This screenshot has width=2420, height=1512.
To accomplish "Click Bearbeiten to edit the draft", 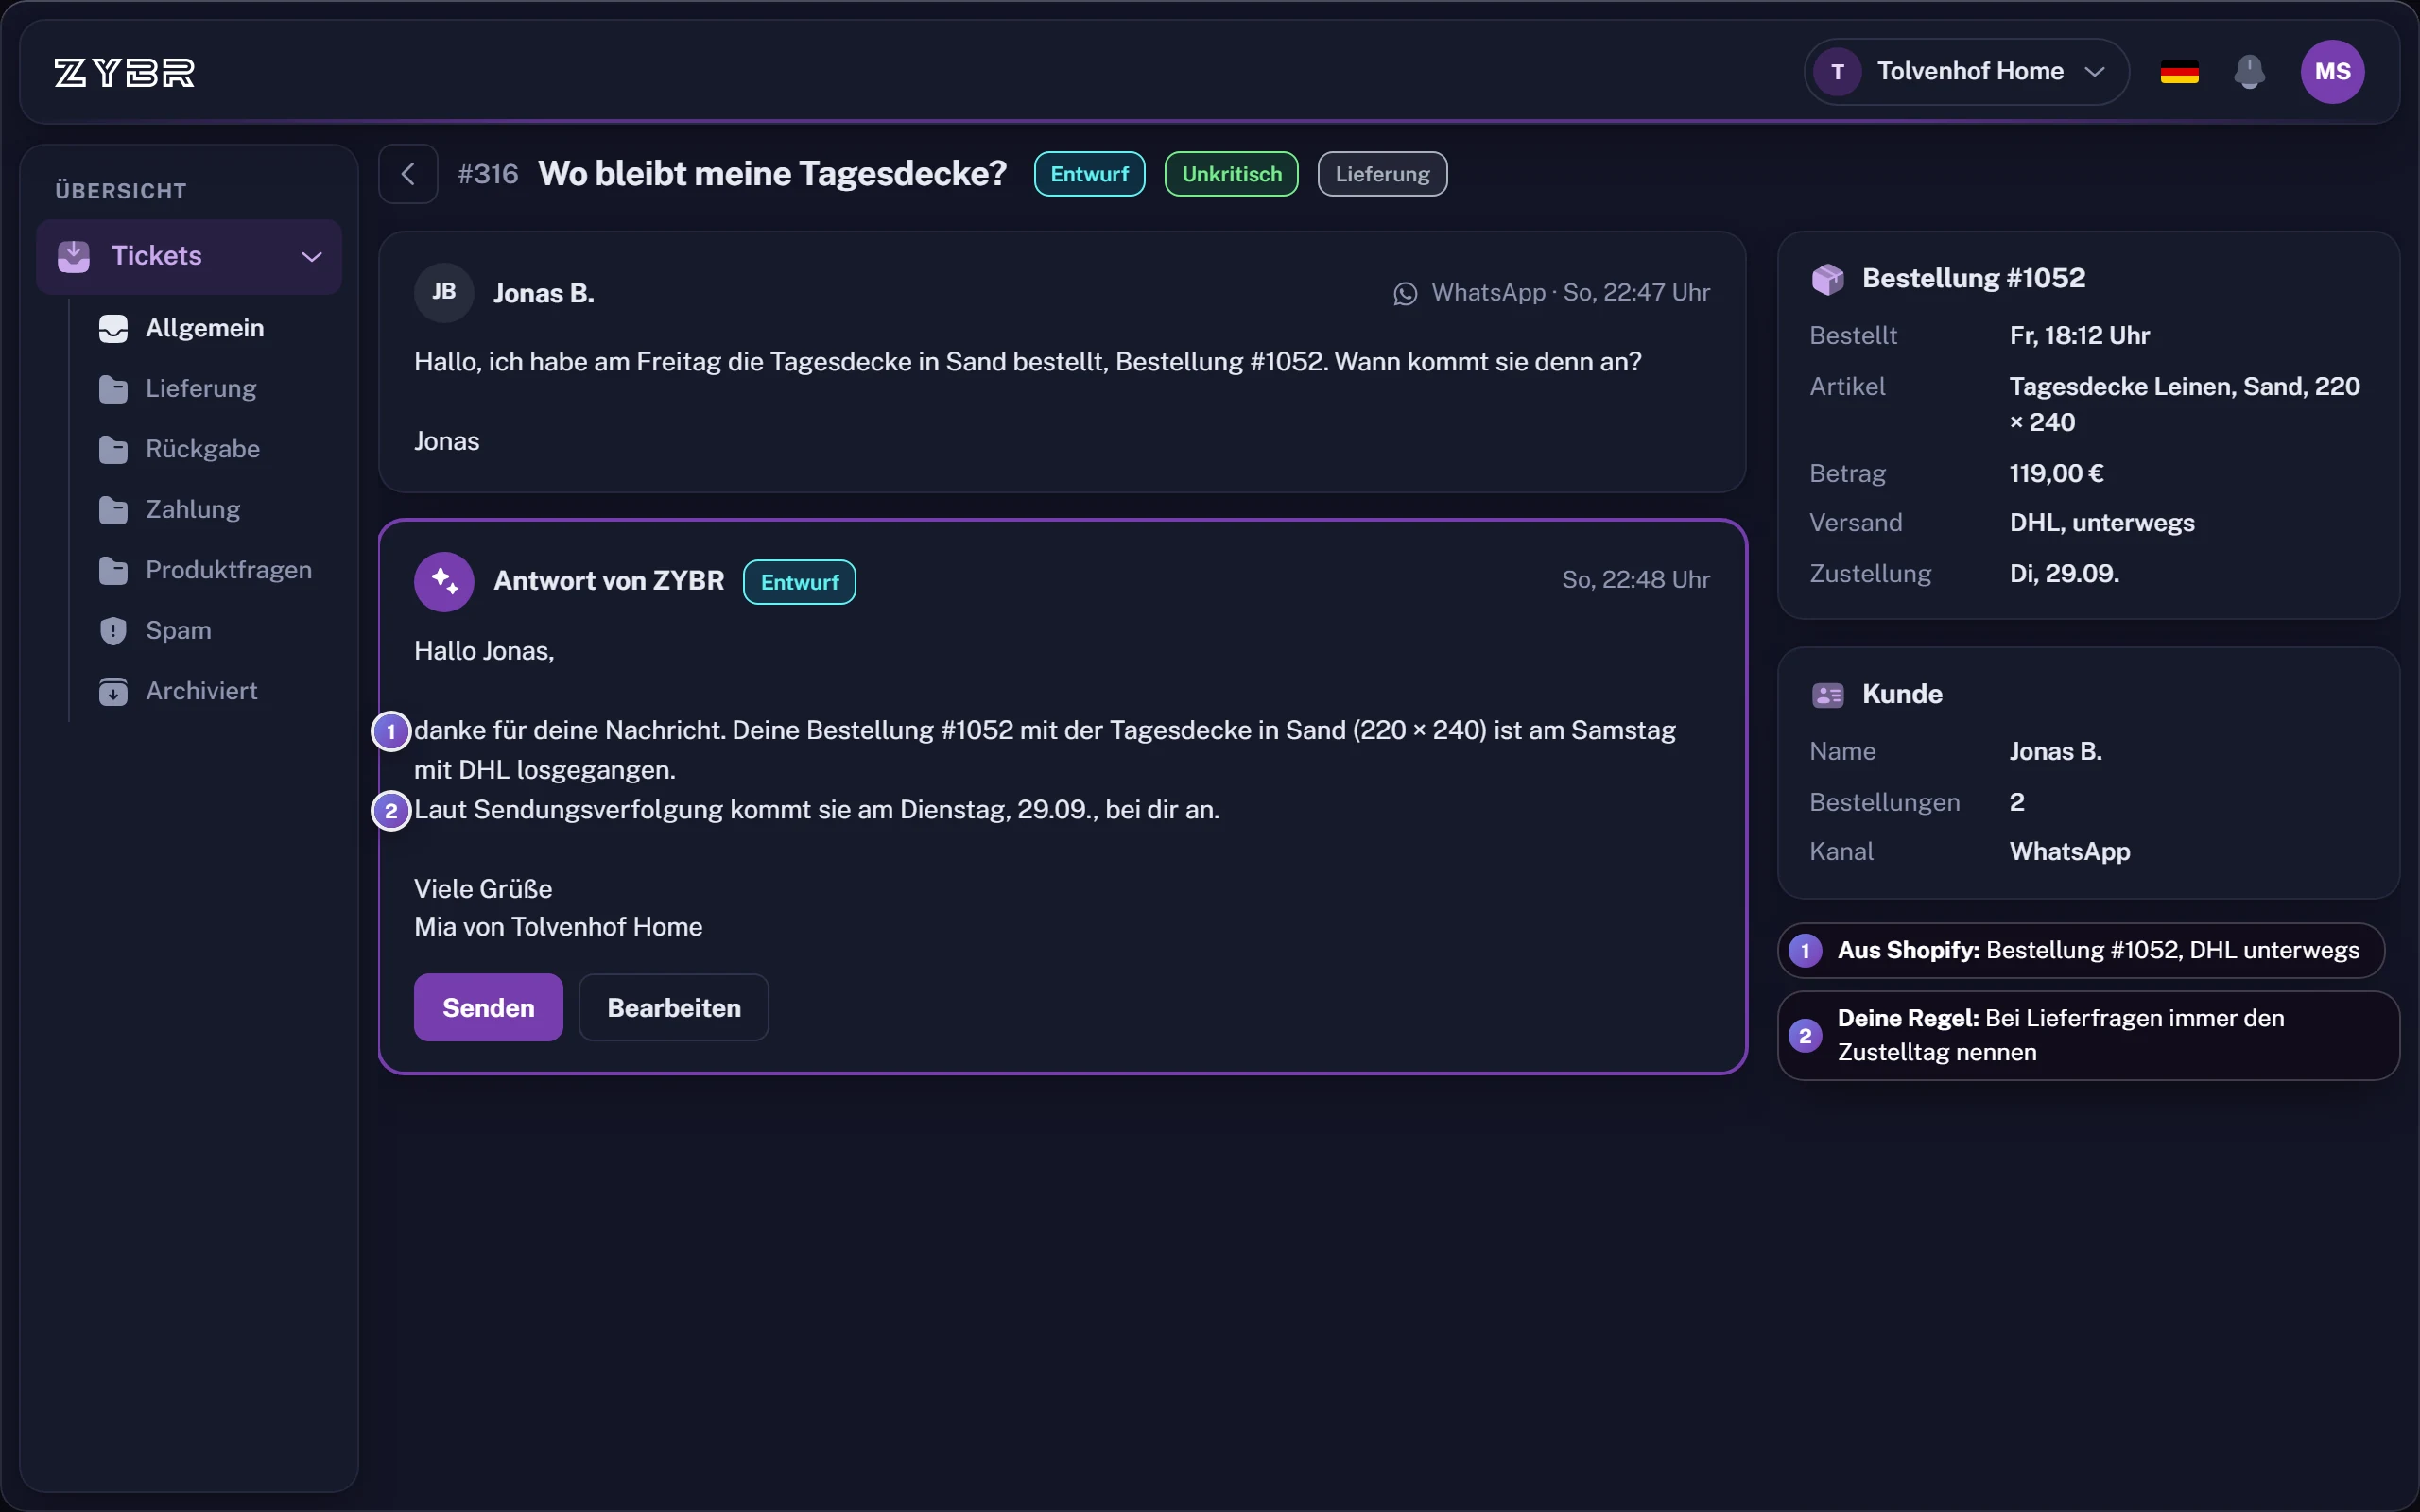I will [674, 1007].
